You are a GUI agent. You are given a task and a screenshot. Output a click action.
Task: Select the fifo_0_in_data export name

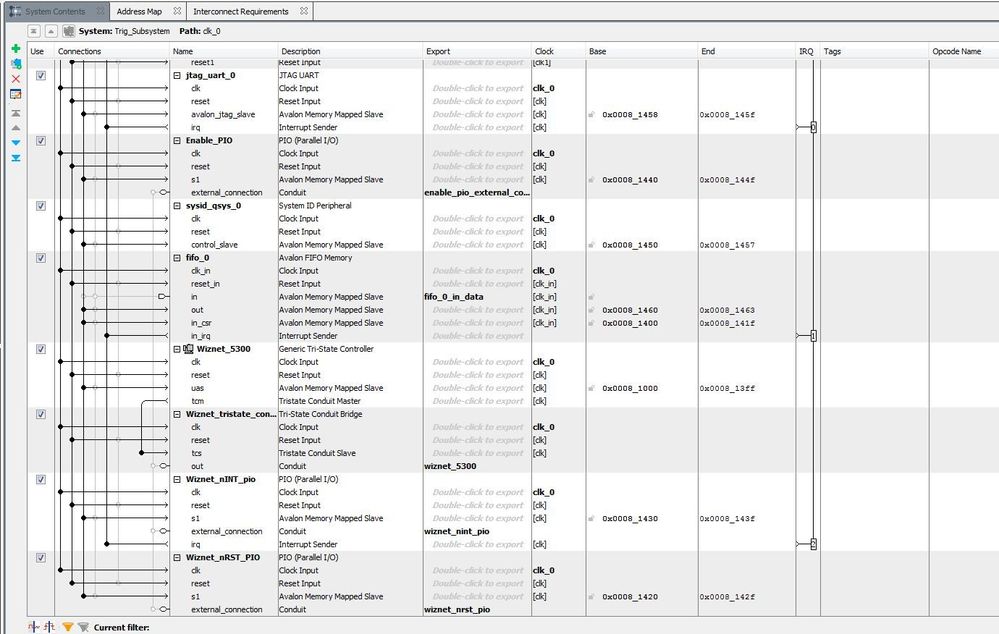[x=454, y=297]
